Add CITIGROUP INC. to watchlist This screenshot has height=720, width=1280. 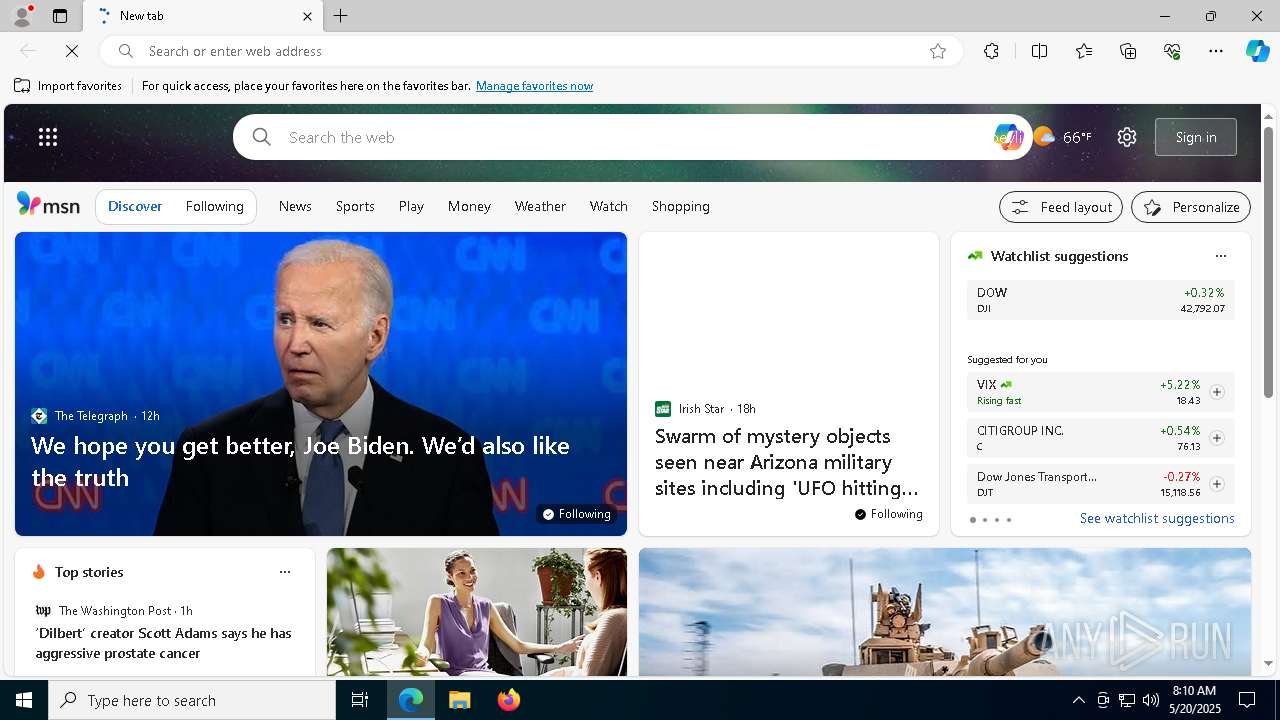[1217, 438]
